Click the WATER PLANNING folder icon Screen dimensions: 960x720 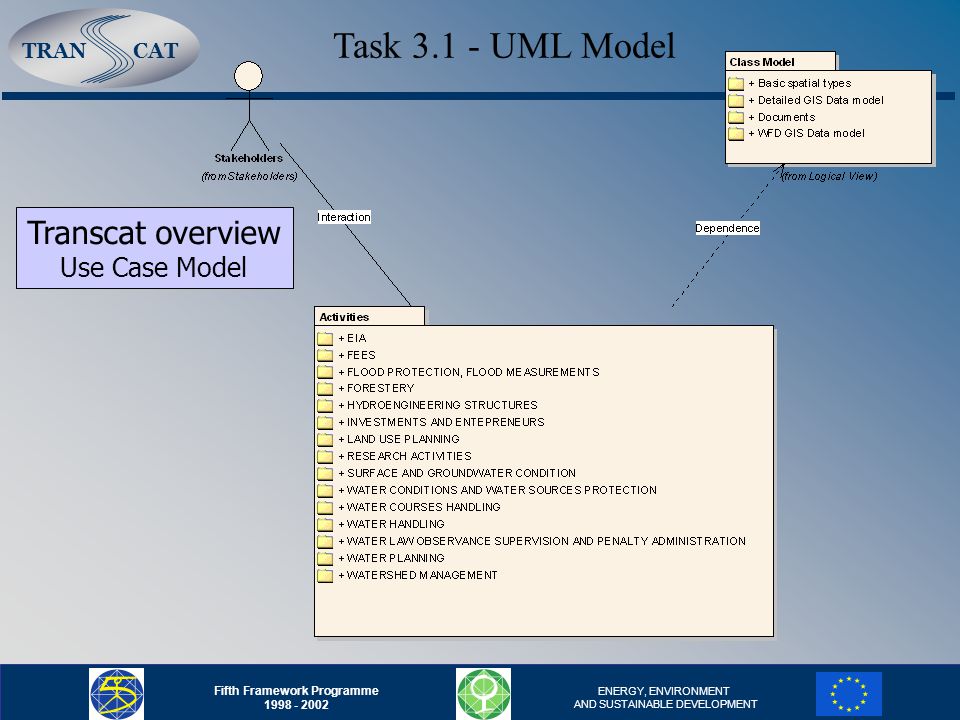pos(325,558)
